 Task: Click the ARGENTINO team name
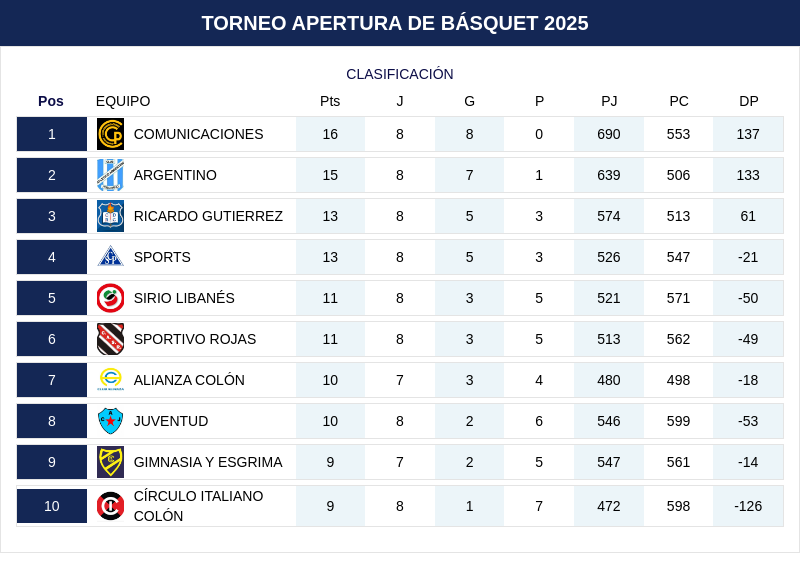point(175,175)
